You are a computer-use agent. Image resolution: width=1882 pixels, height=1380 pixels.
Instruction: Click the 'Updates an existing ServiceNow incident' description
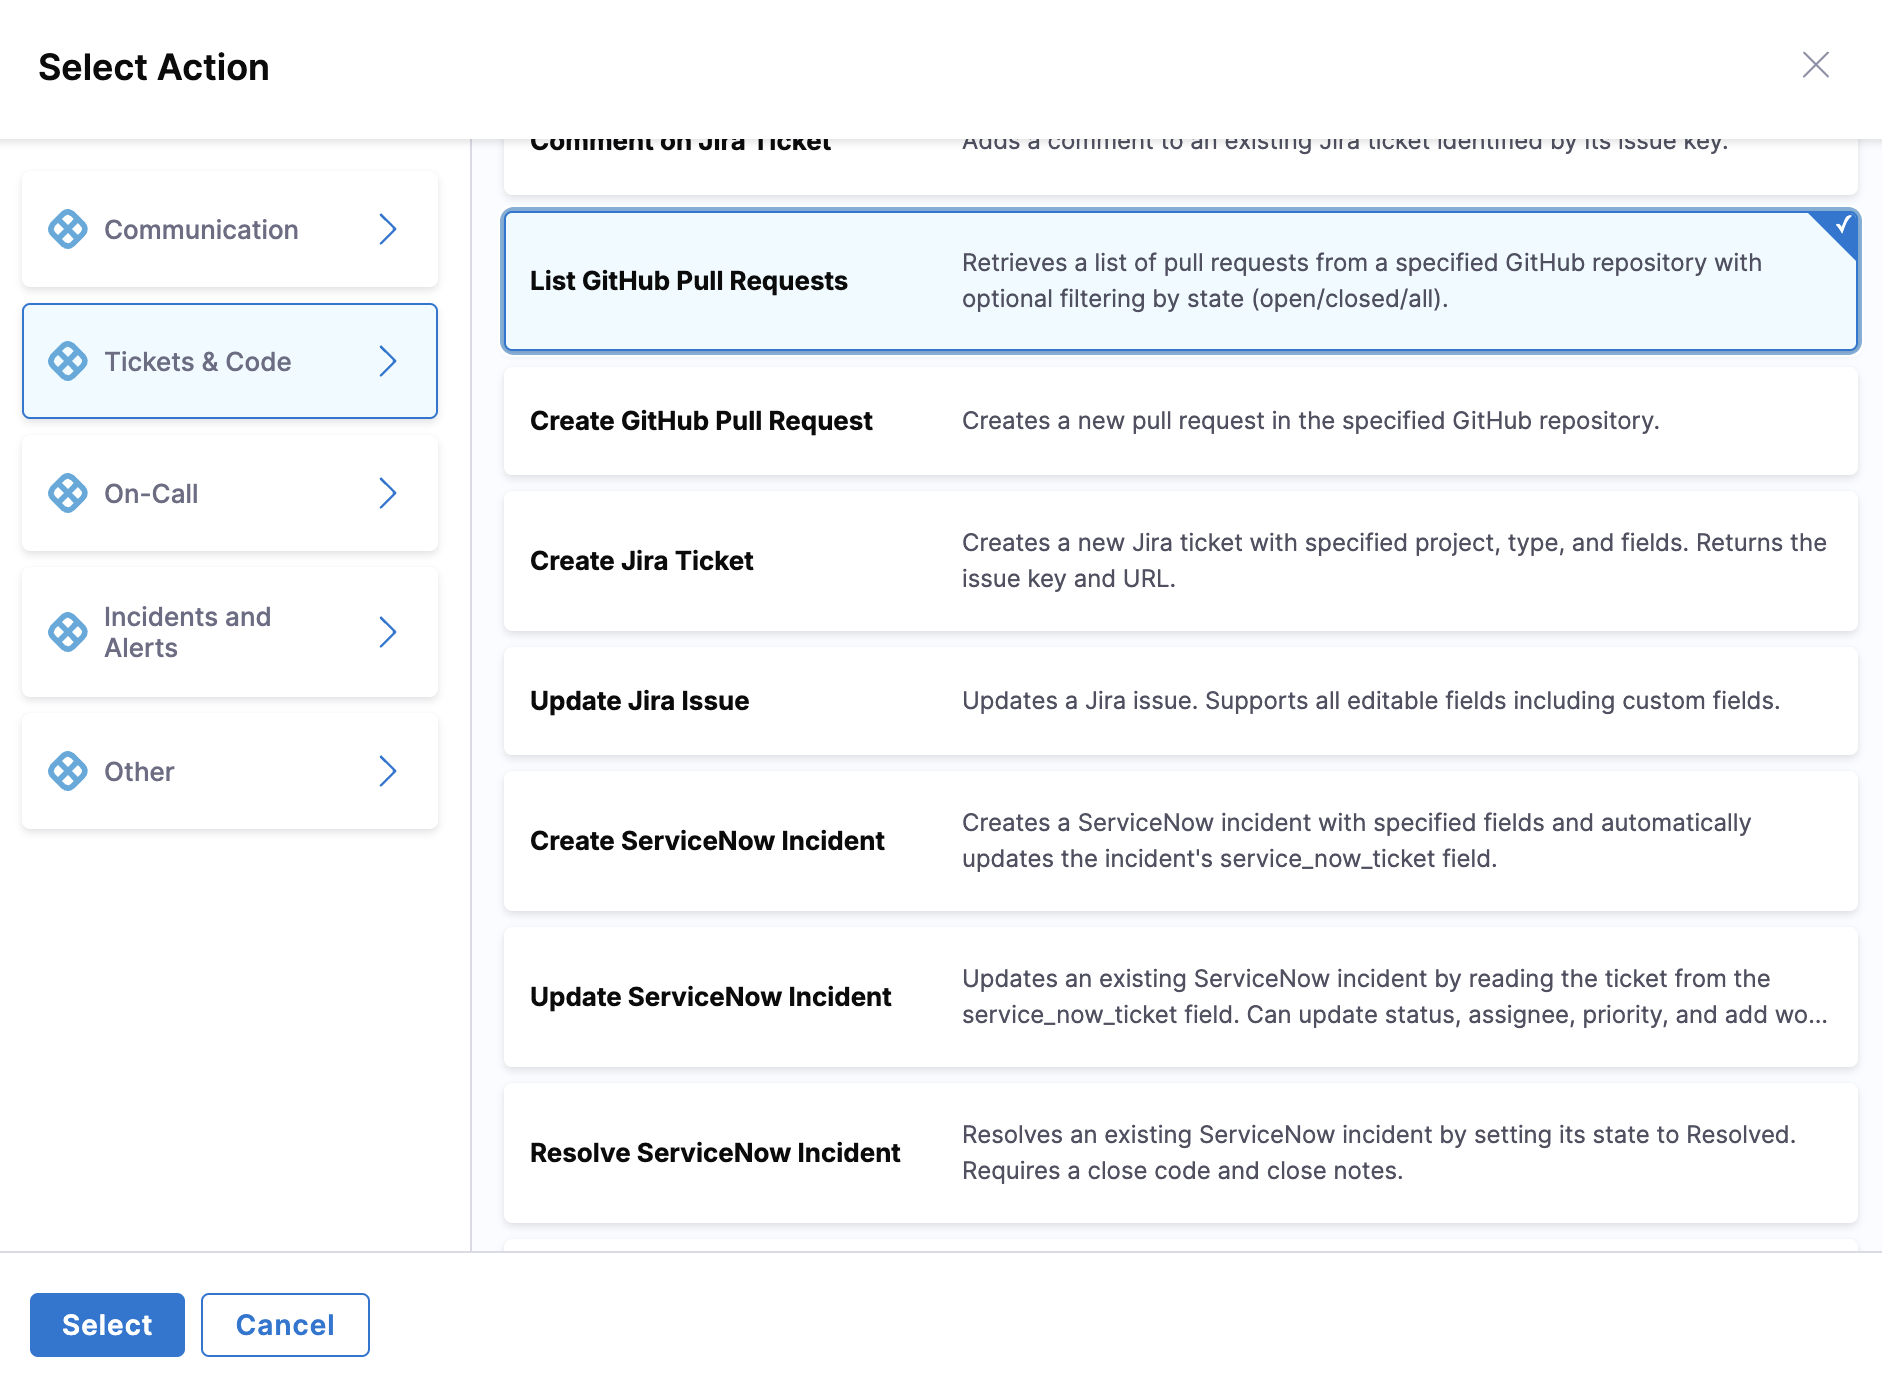click(1395, 997)
